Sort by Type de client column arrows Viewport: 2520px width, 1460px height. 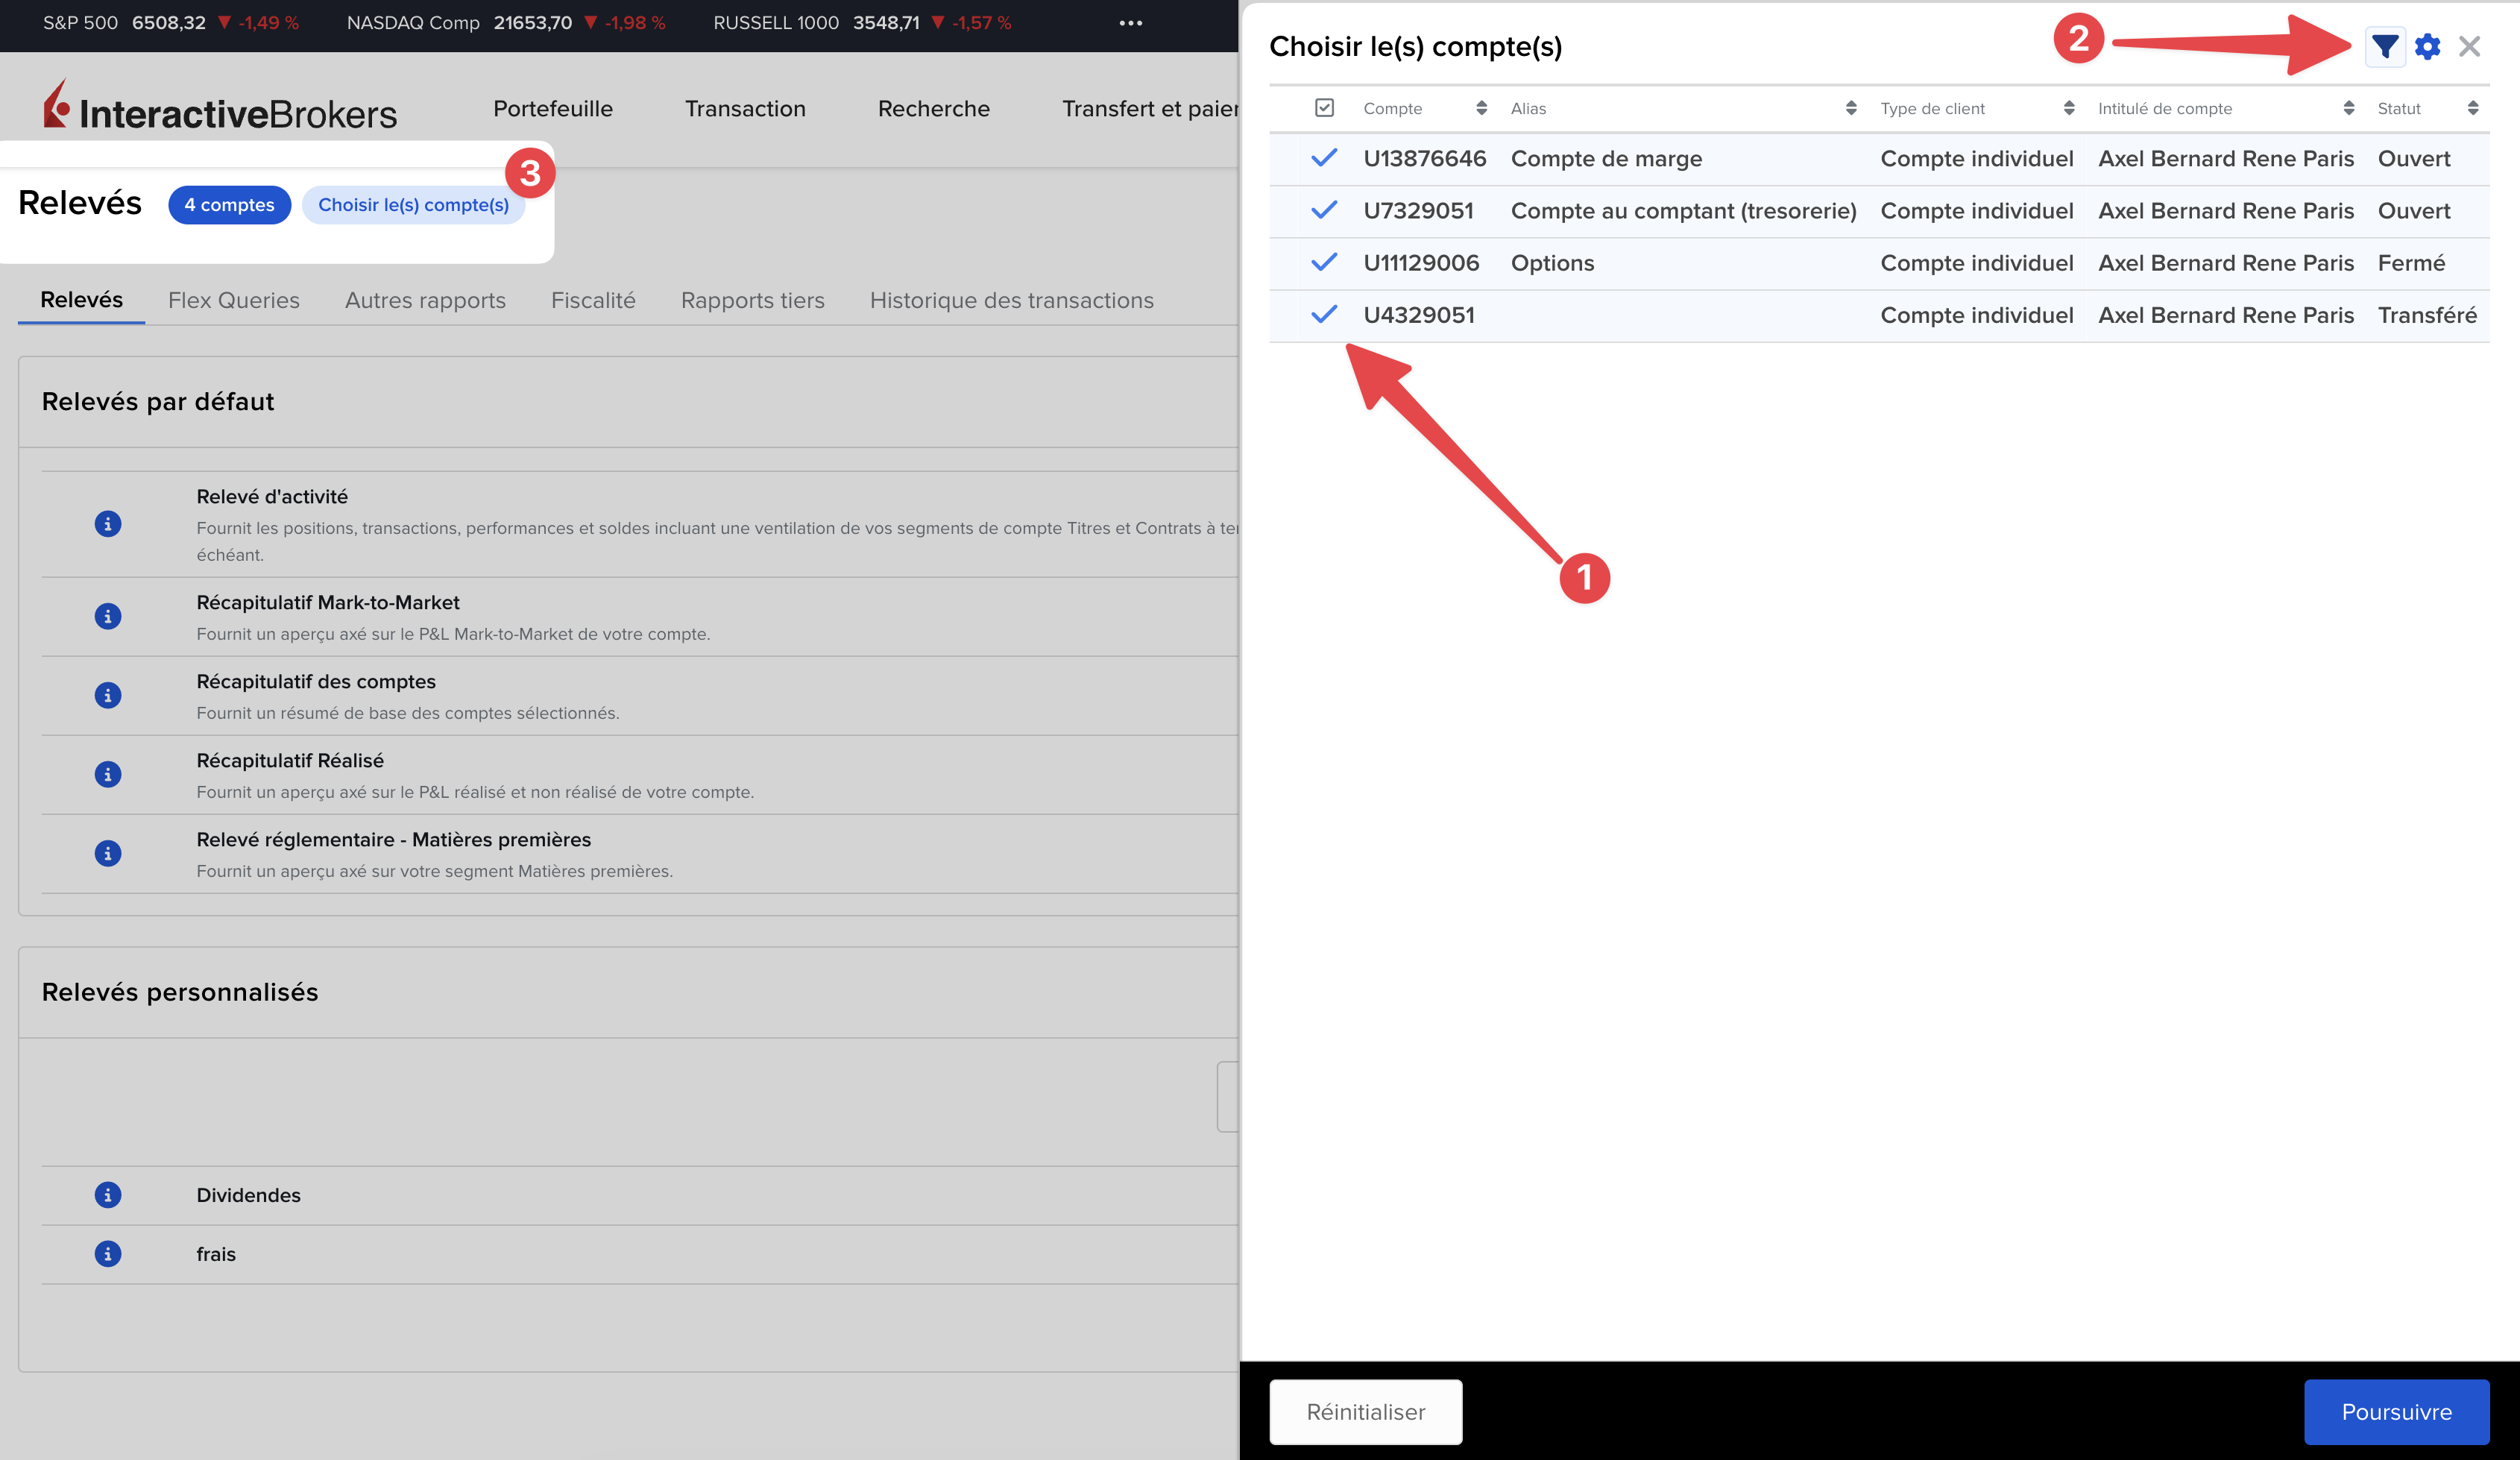(2068, 108)
